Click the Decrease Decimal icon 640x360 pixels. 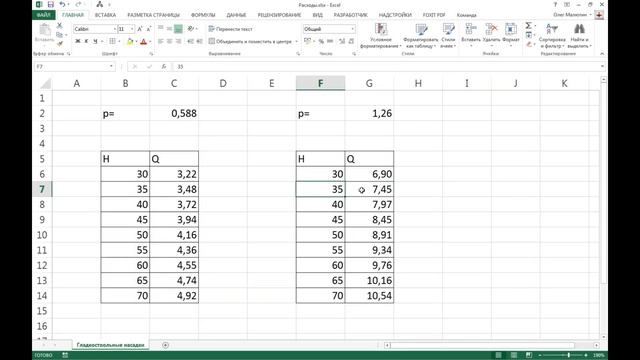351,41
